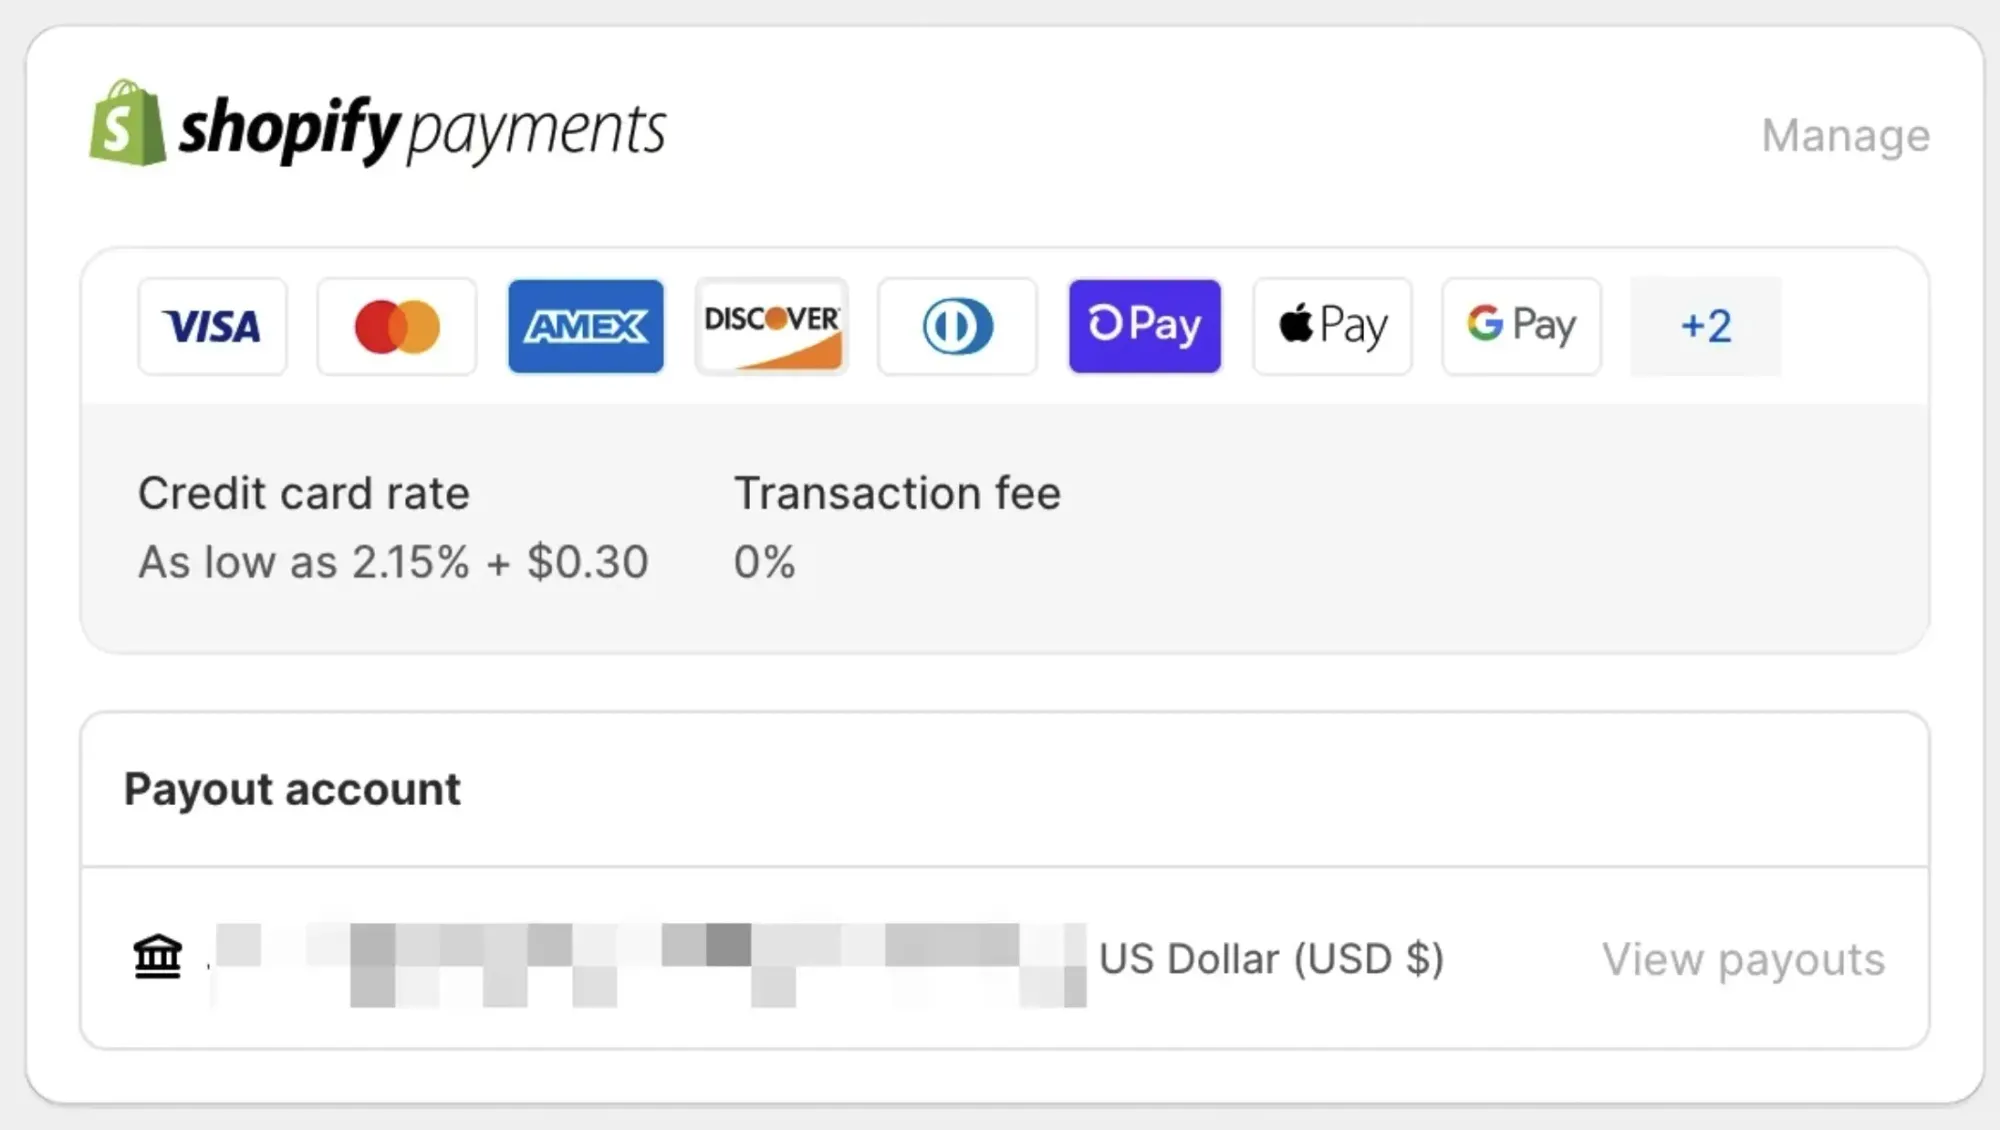Click the Credit card rate label
The height and width of the screenshot is (1130, 2000).
tap(304, 493)
